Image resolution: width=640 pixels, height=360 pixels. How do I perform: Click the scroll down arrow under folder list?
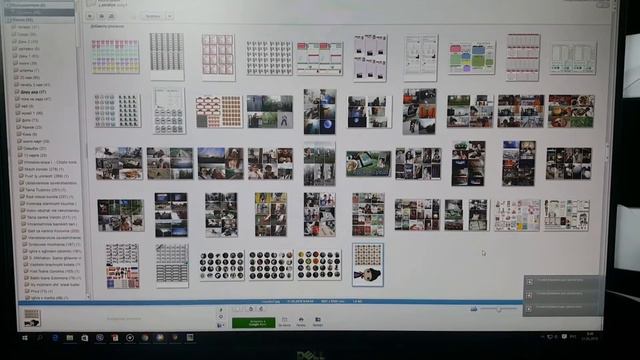(x=88, y=297)
